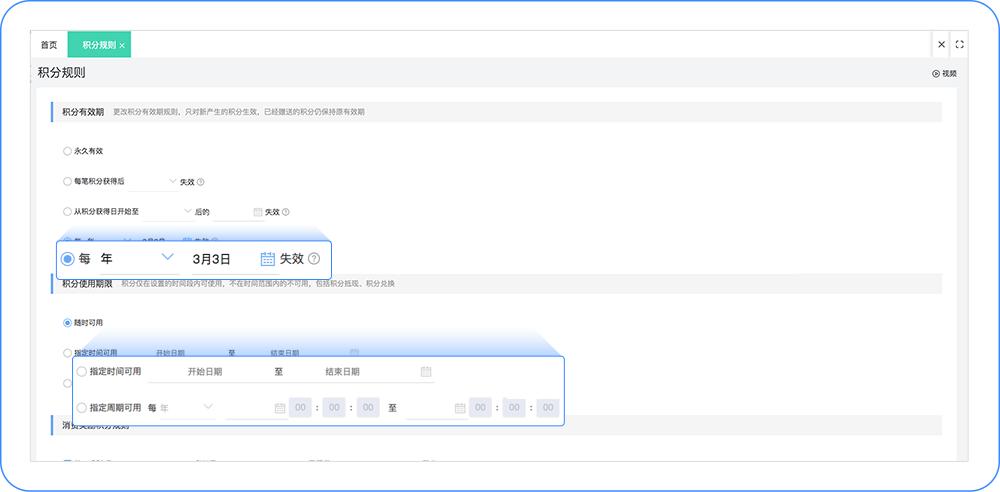The image size is (1000, 492).
Task: Click the help icon after 3月3日 失效
Action: pos(314,258)
